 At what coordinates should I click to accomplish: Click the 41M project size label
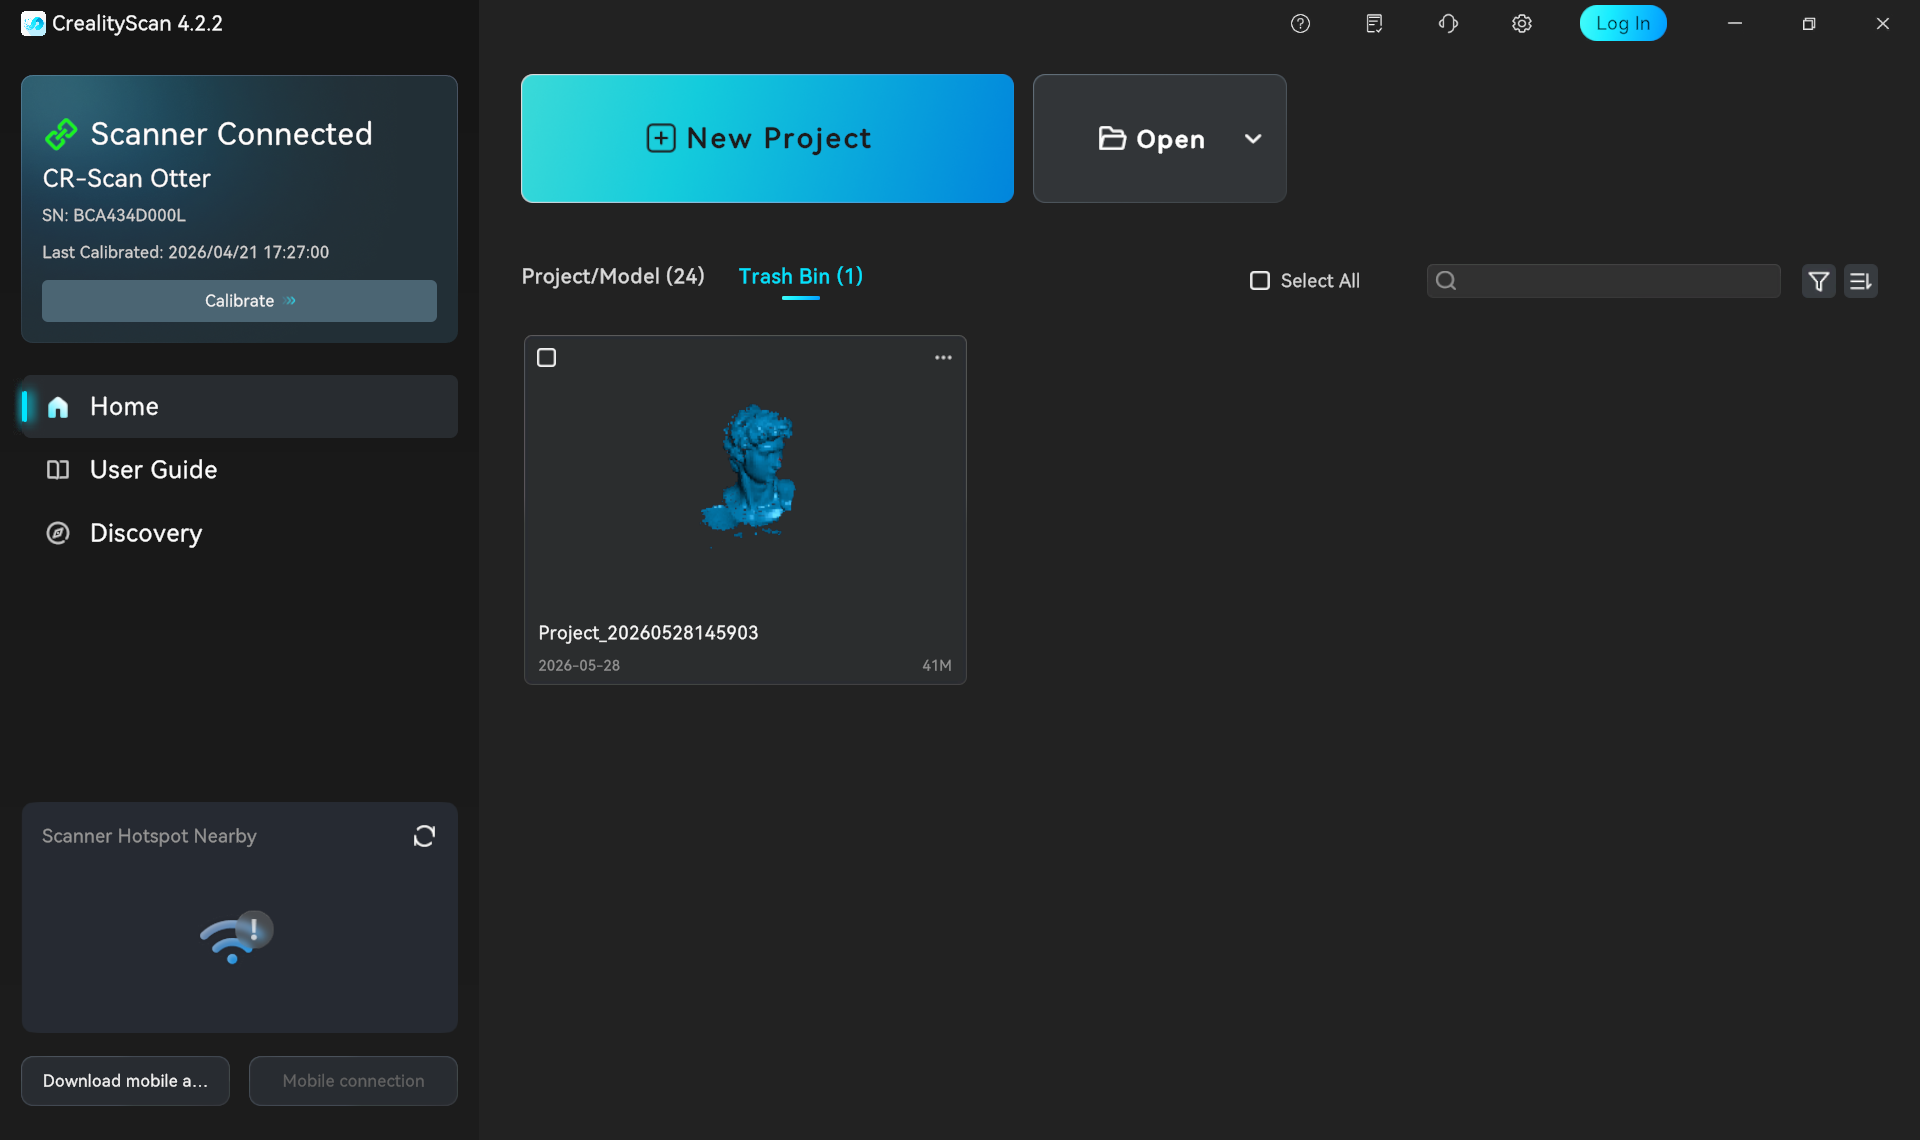937,666
